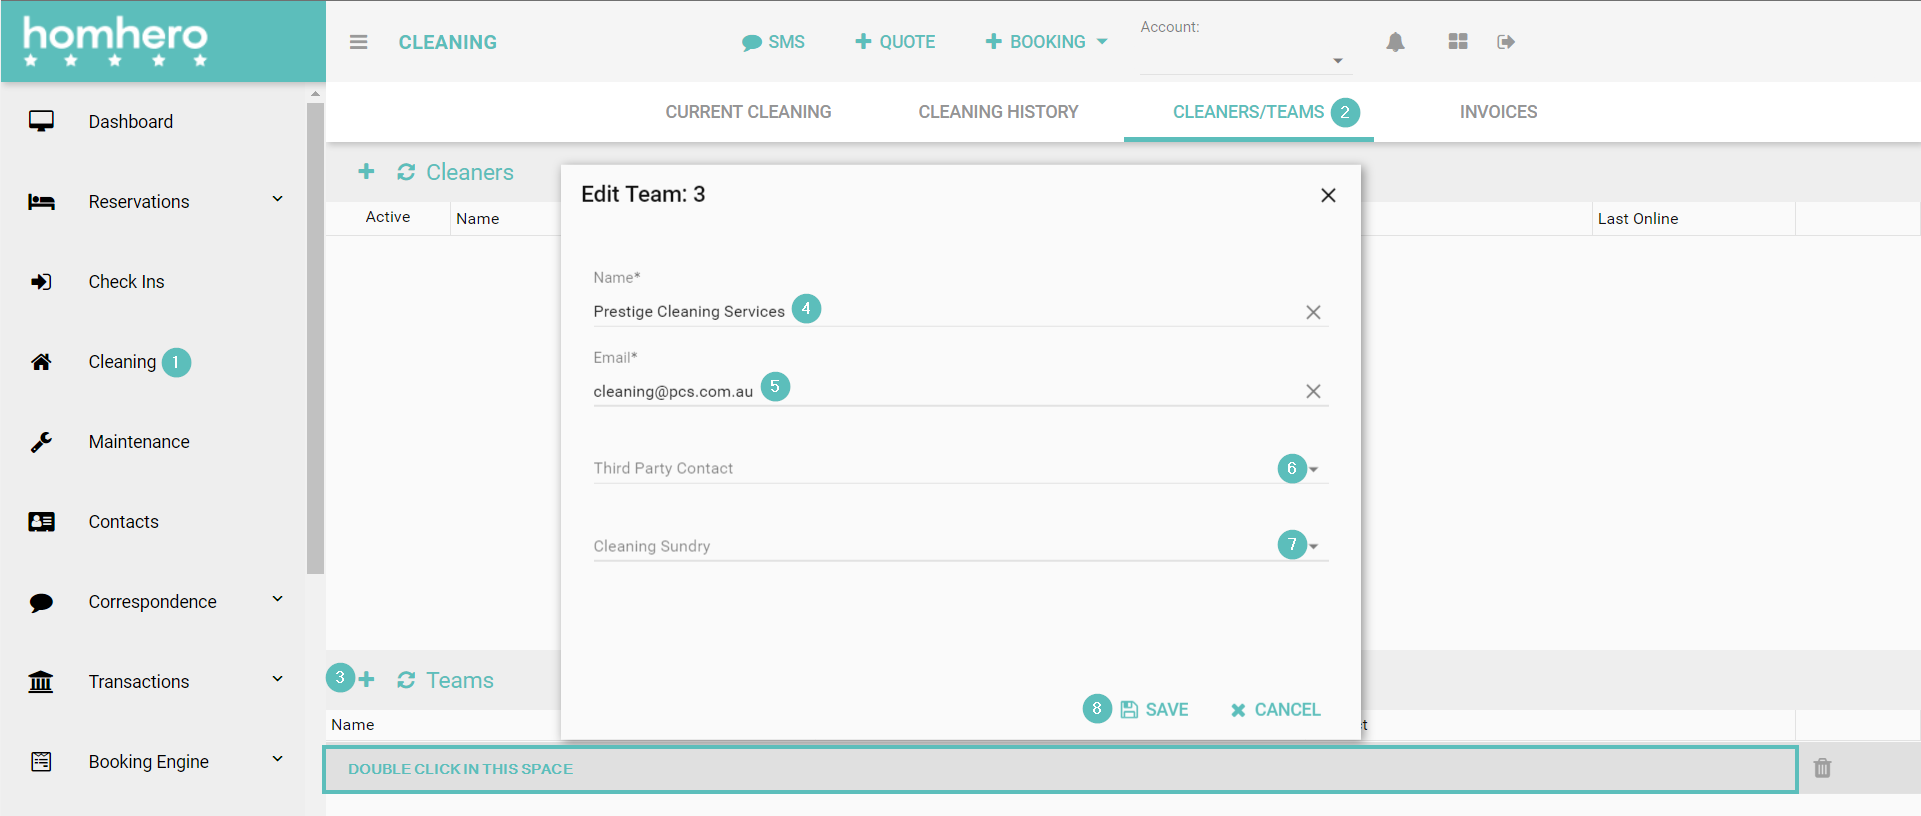Viewport: 1921px width, 816px height.
Task: Click the plus icon to add a cleaner
Action: pyautogui.click(x=366, y=172)
